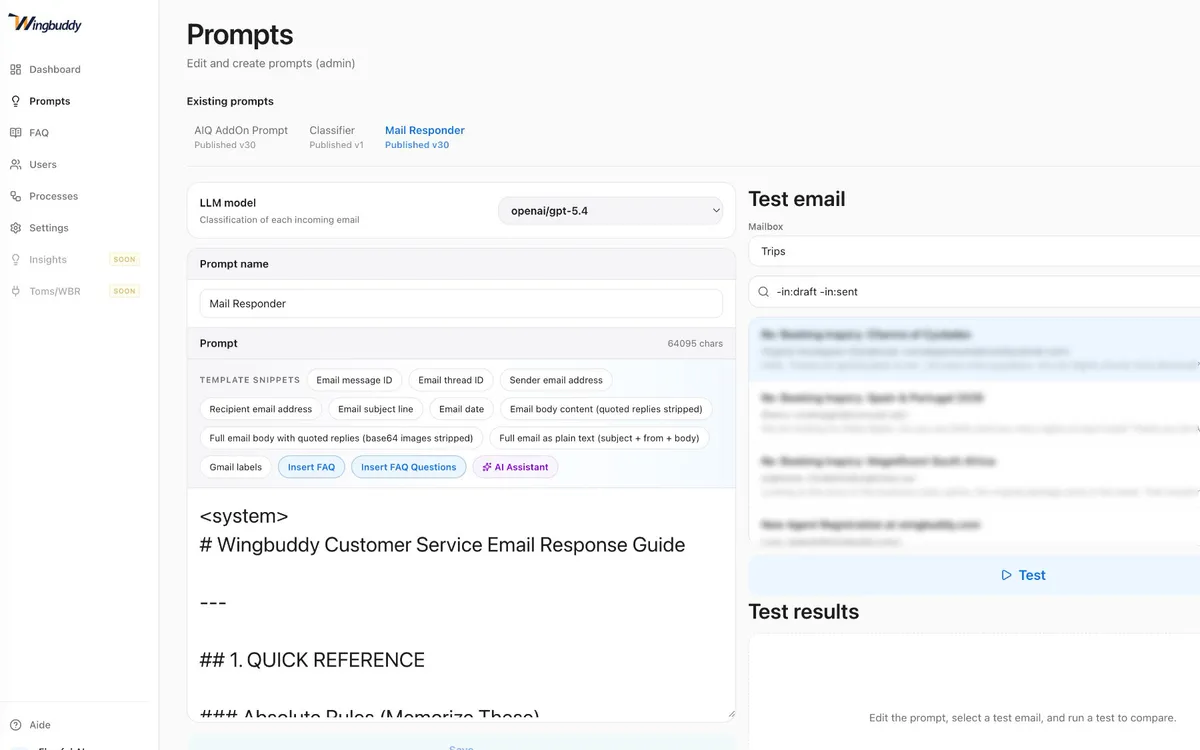Screen dimensions: 1200x750
Task: Select the Mail Responder prompt tab
Action: point(425,137)
